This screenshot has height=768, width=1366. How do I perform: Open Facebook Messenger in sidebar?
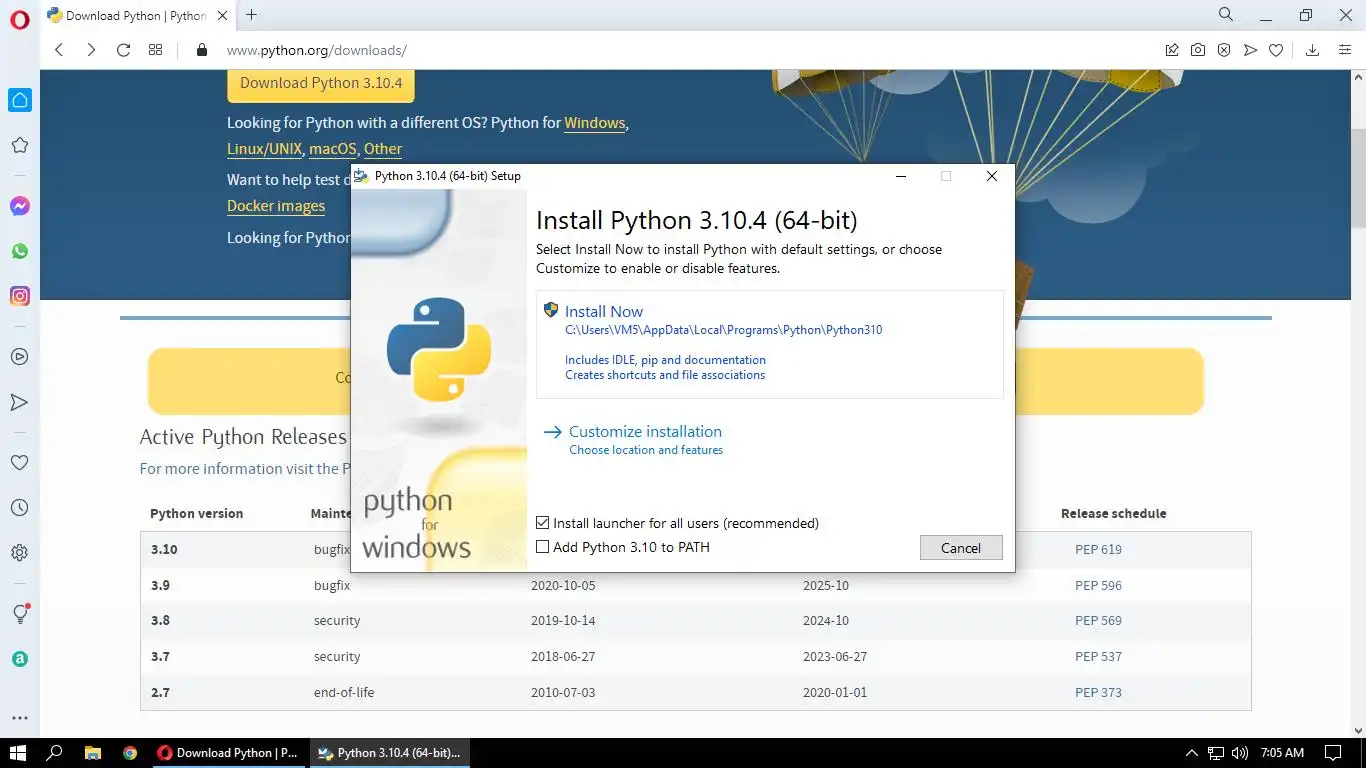click(20, 206)
